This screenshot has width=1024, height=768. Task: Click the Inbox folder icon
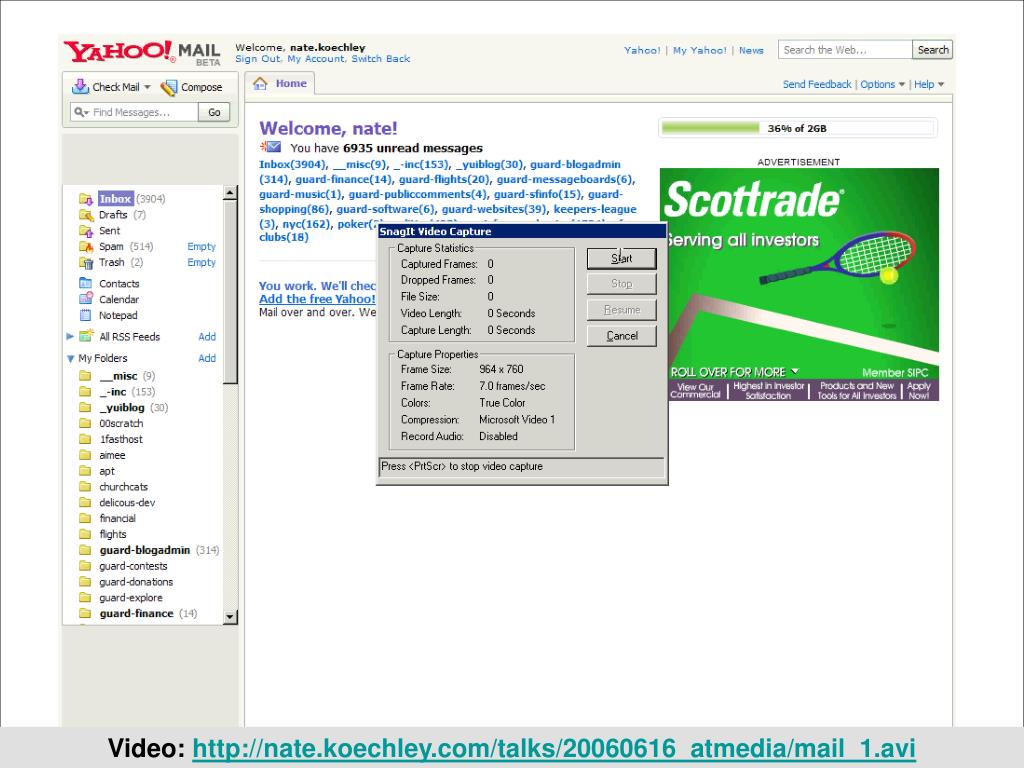coord(86,199)
